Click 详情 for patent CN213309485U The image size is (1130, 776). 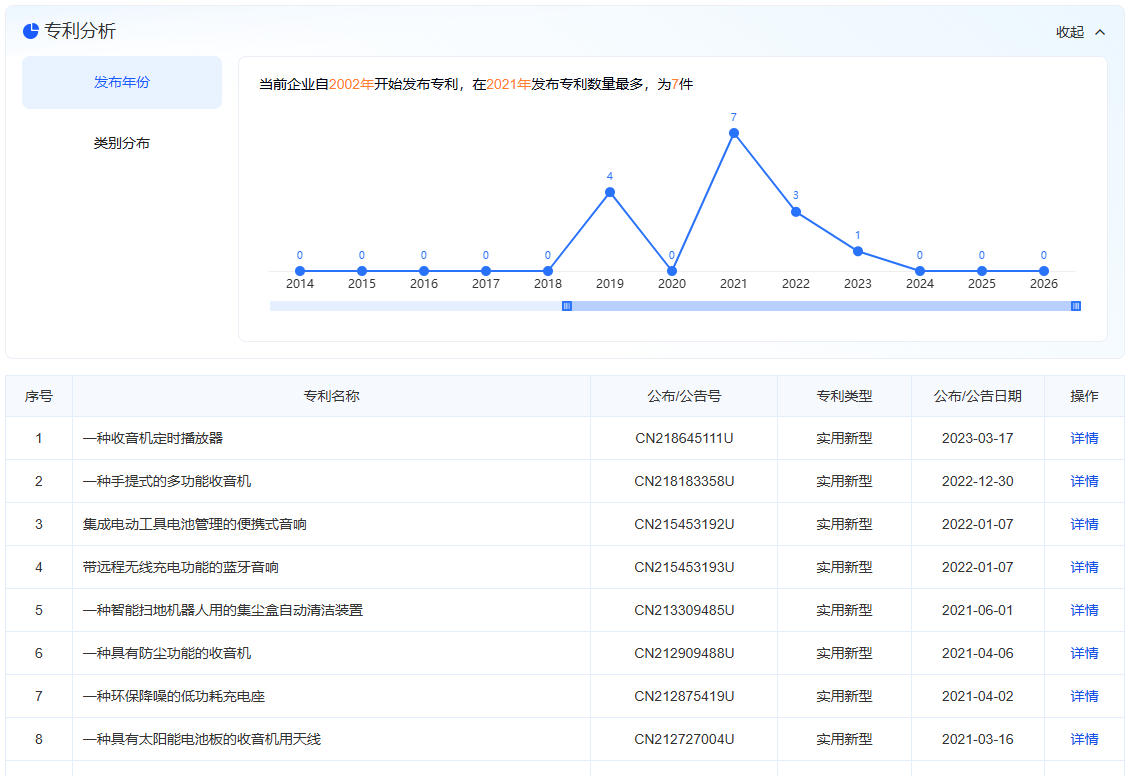(1084, 610)
